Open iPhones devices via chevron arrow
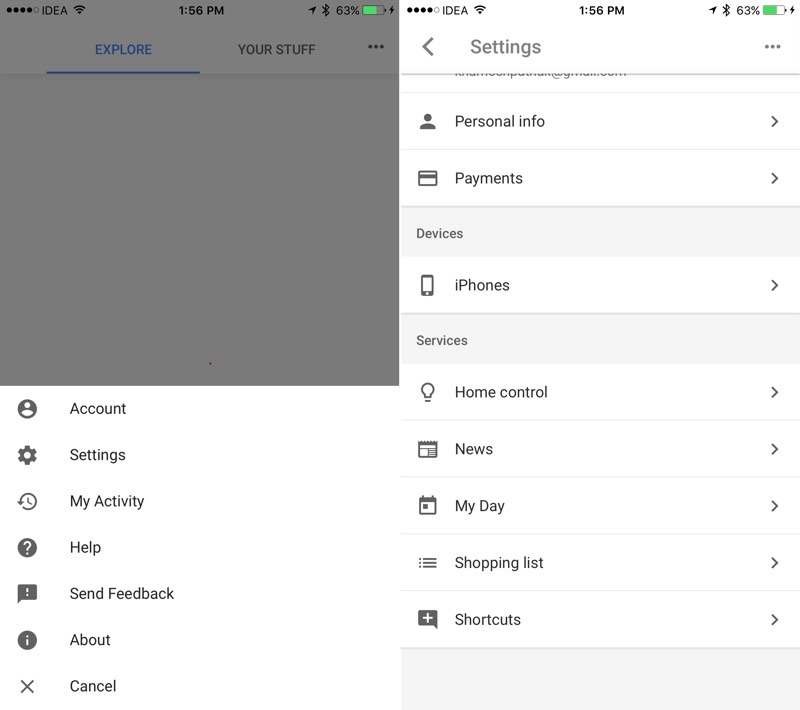This screenshot has width=800, height=710. [774, 285]
